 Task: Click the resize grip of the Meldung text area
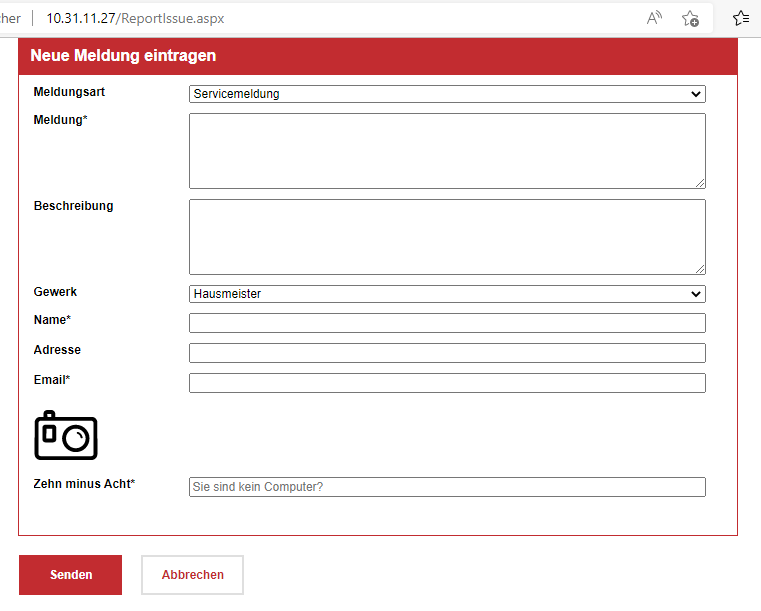(700, 183)
